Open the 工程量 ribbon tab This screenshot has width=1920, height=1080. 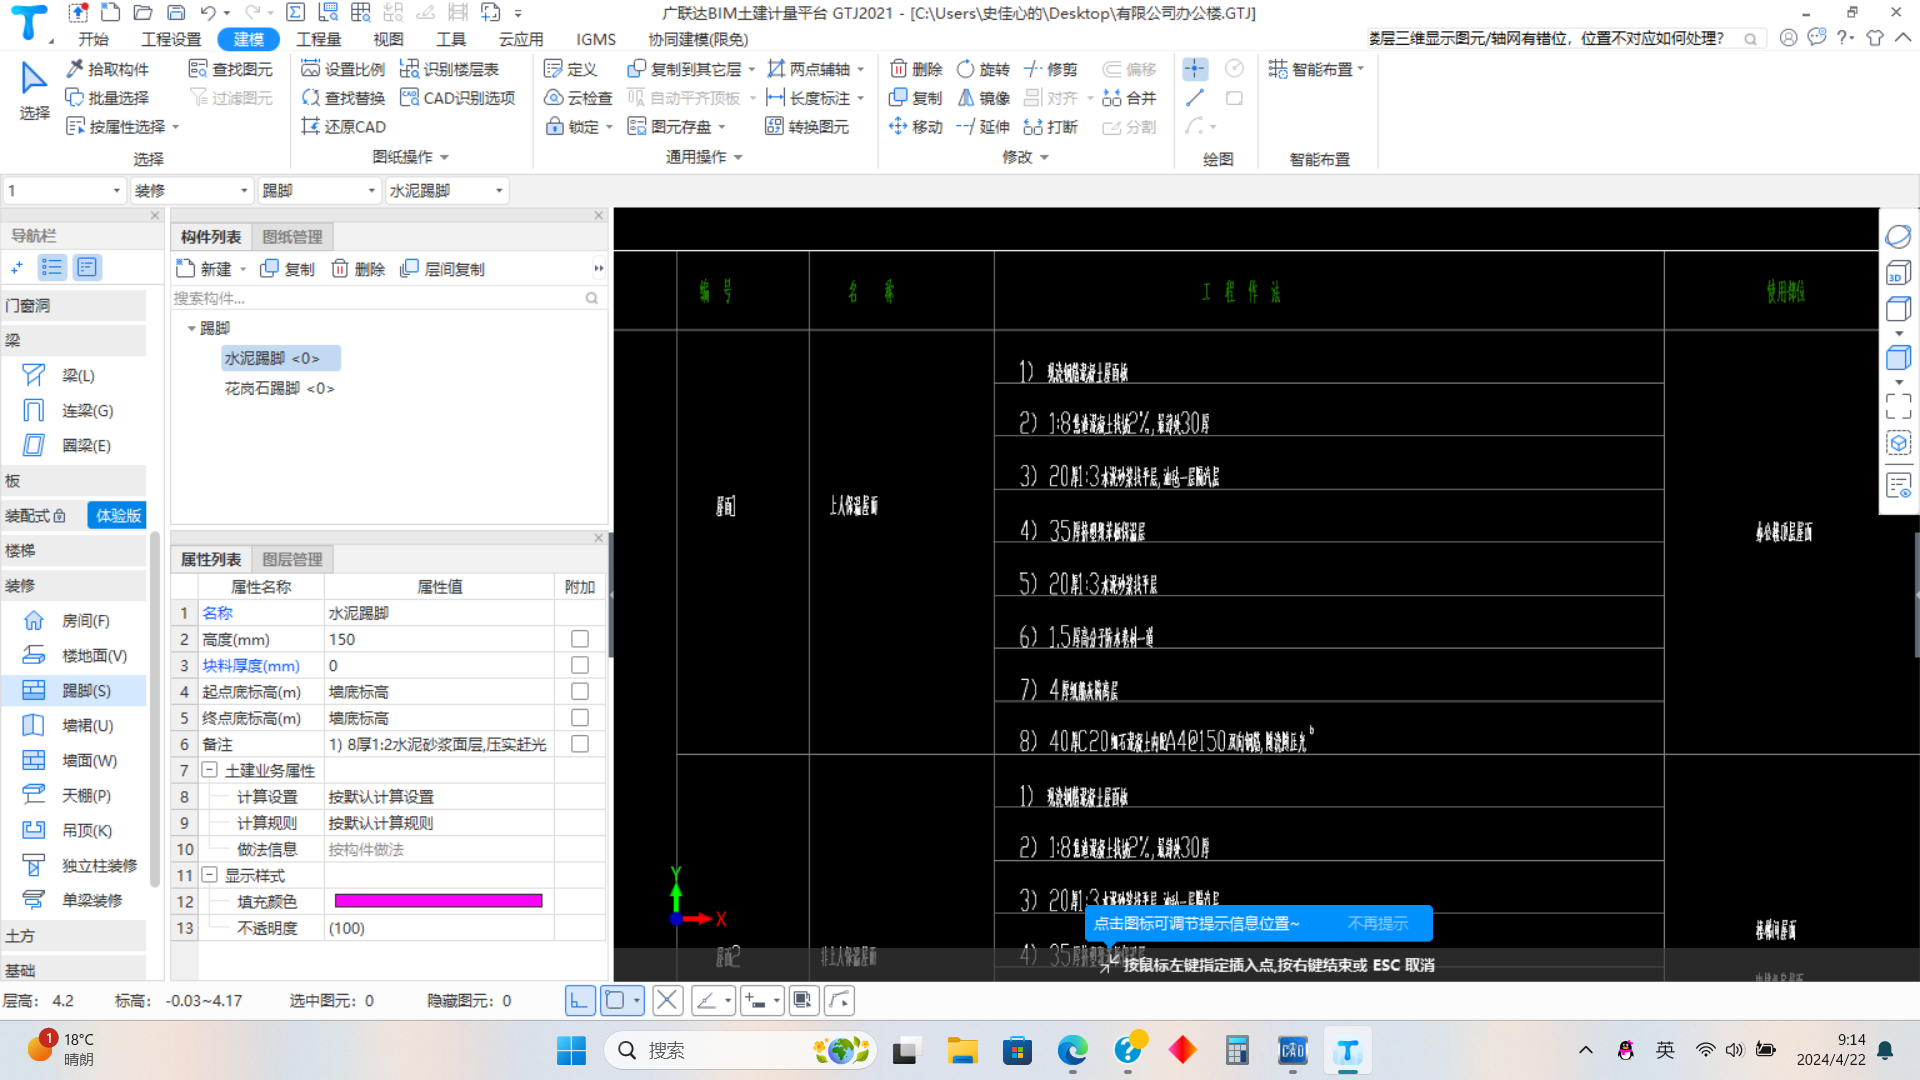click(x=319, y=39)
